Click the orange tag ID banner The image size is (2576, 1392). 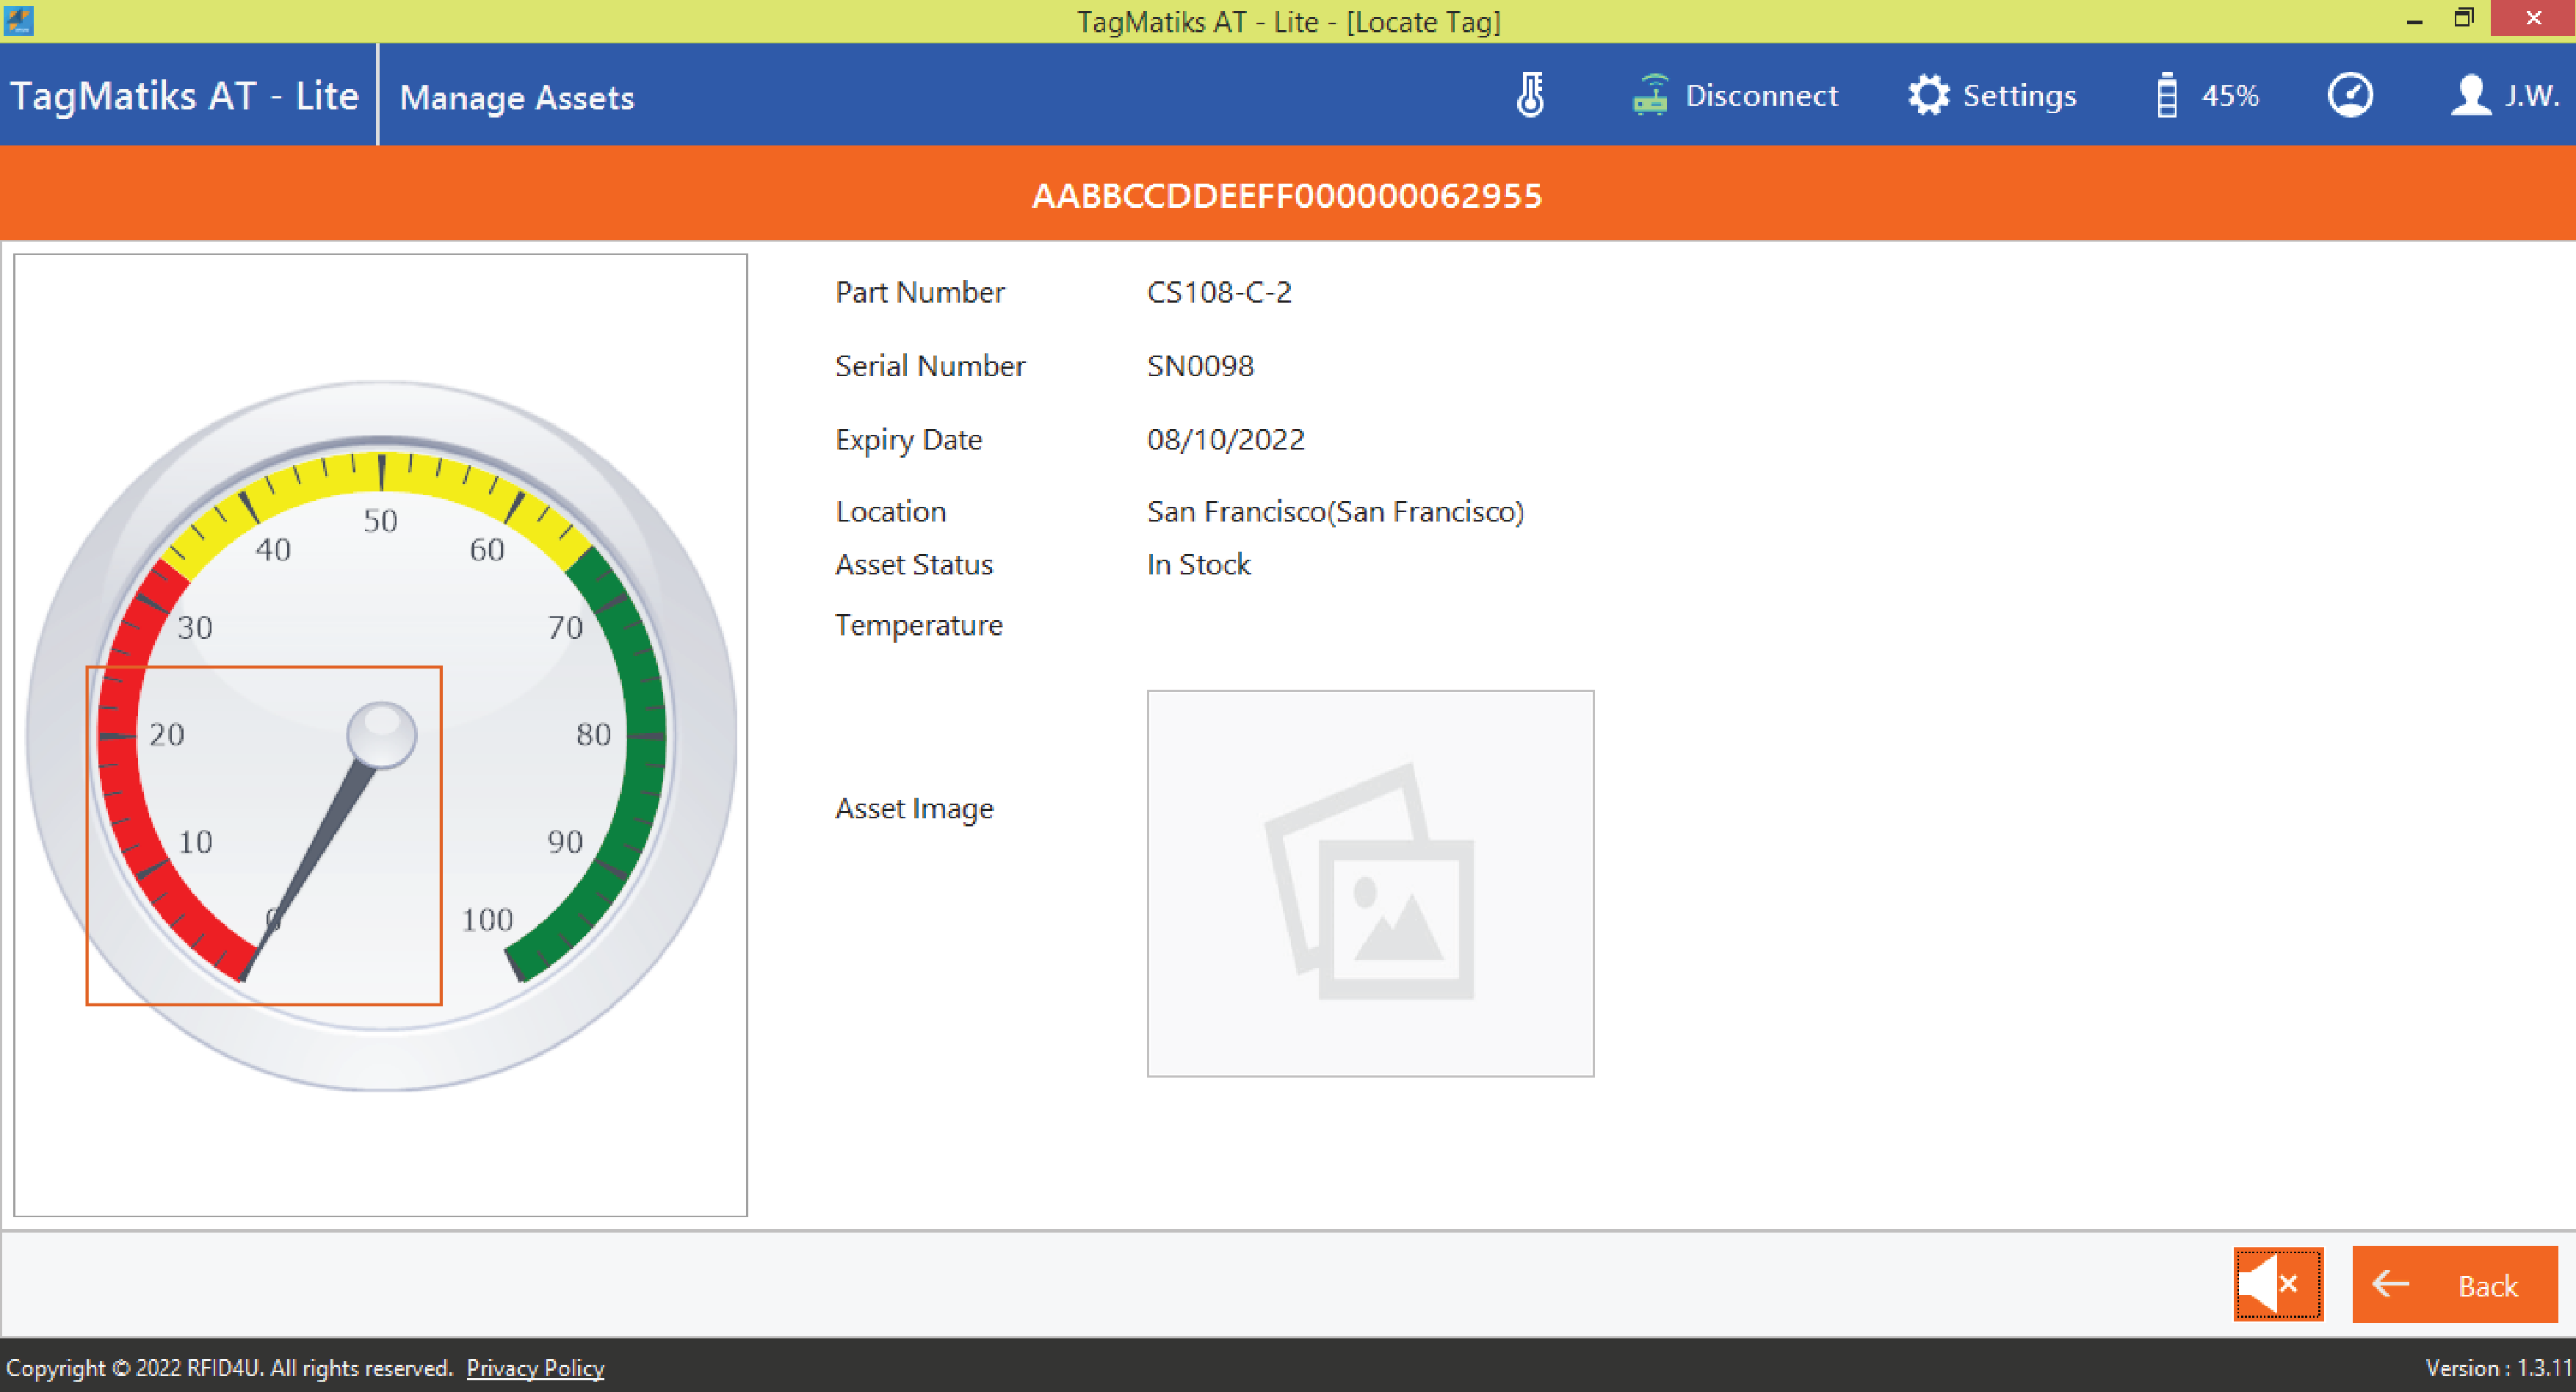coord(1288,195)
